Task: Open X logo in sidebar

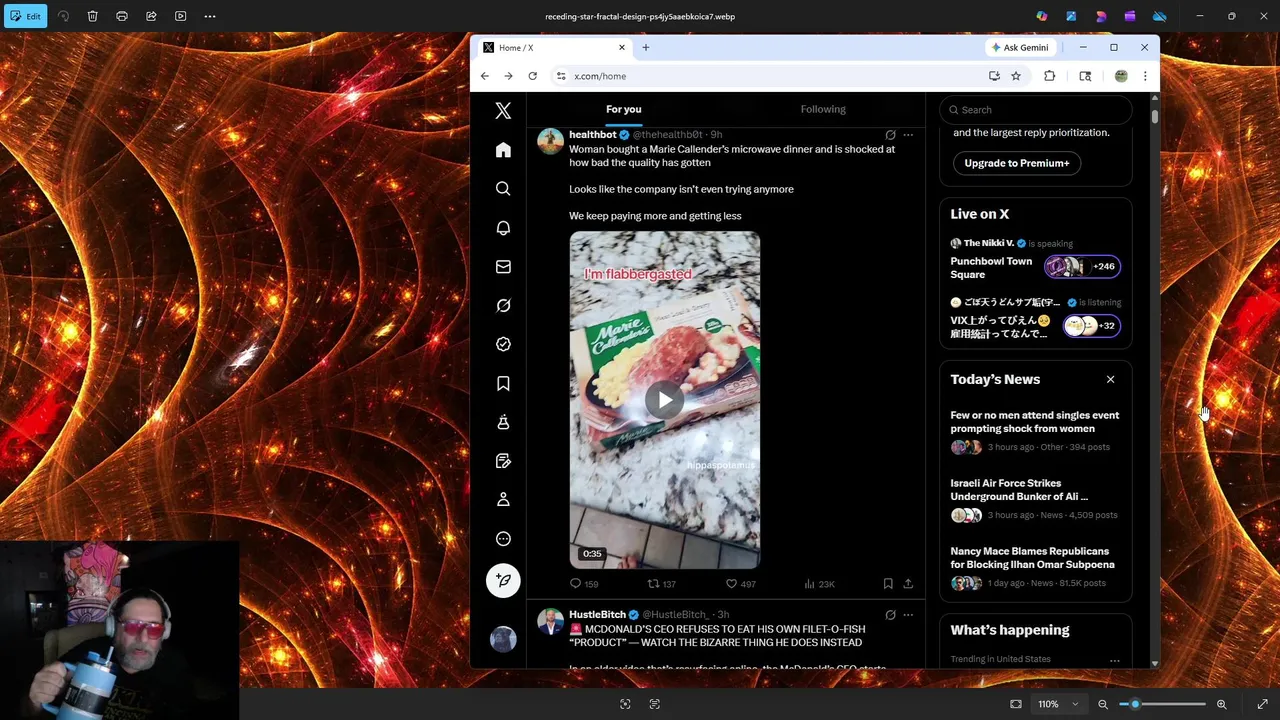Action: click(x=503, y=111)
